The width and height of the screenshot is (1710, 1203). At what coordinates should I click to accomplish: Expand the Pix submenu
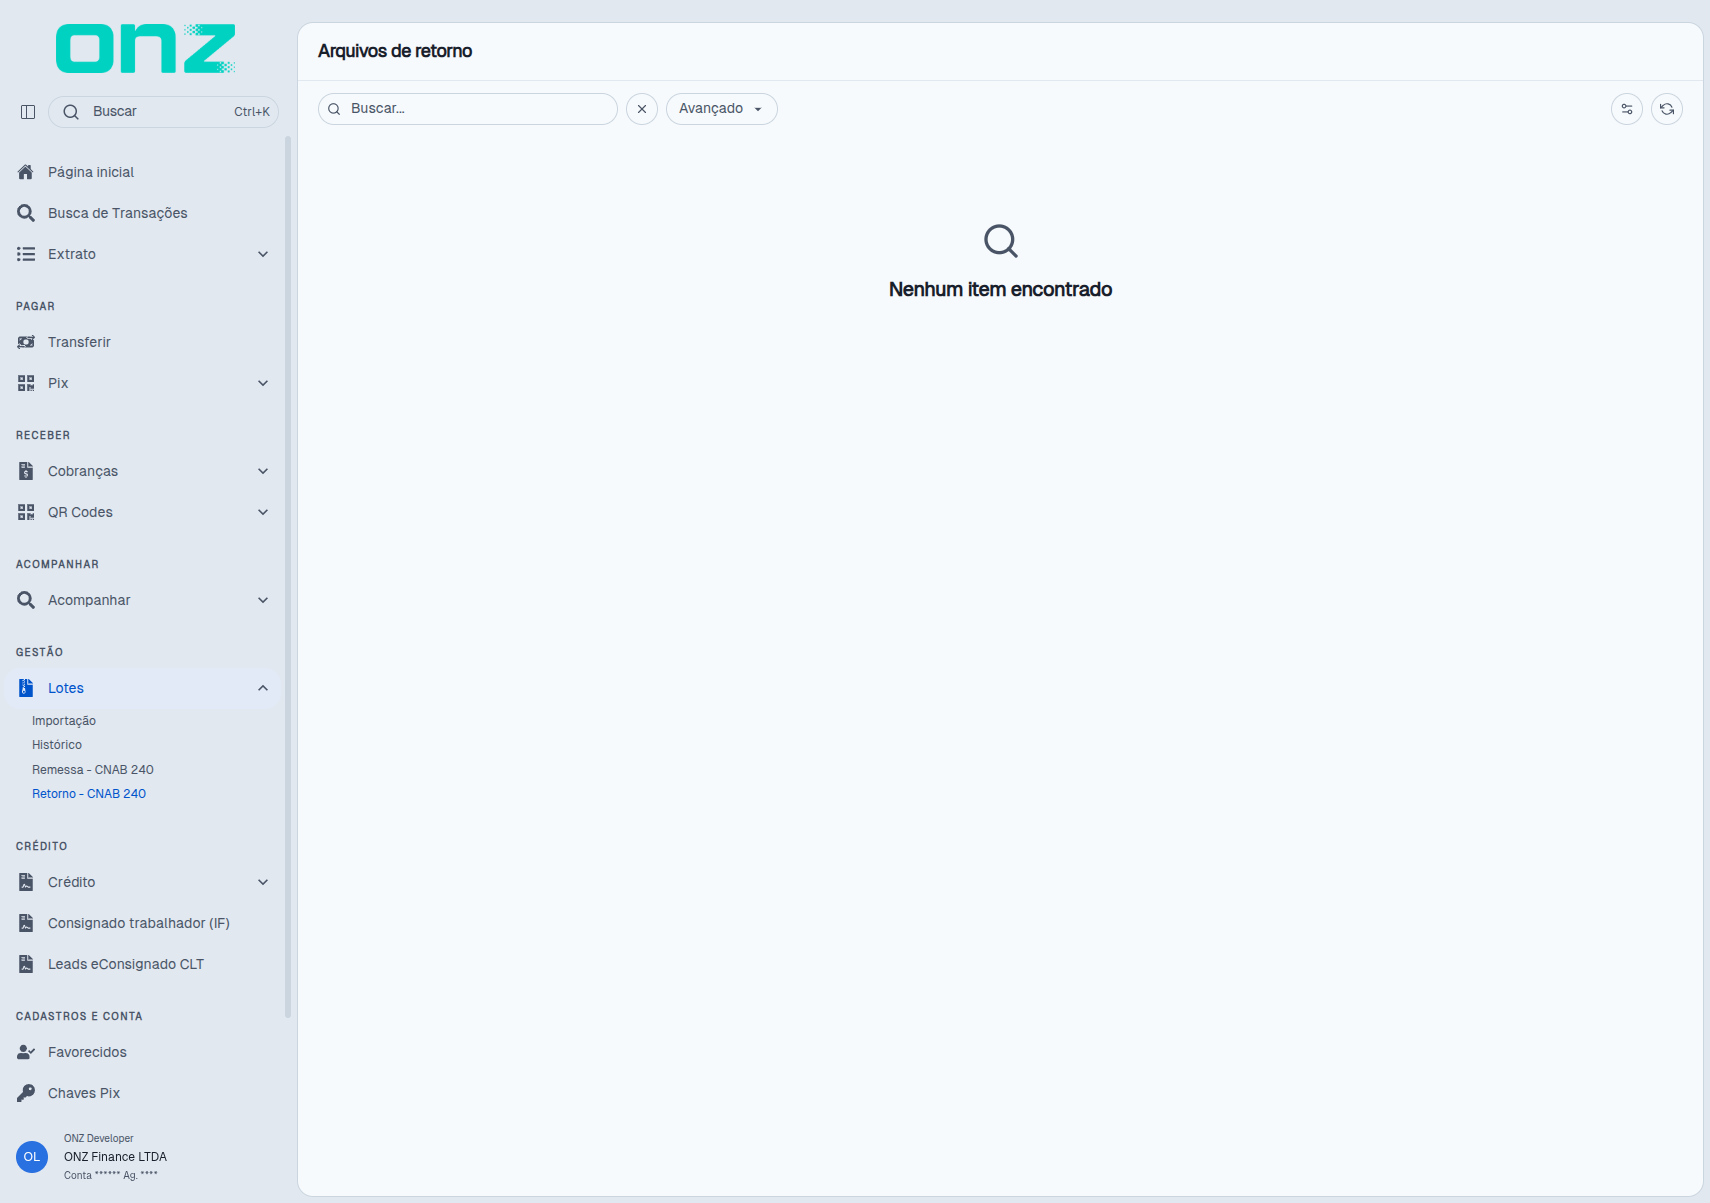click(x=263, y=383)
